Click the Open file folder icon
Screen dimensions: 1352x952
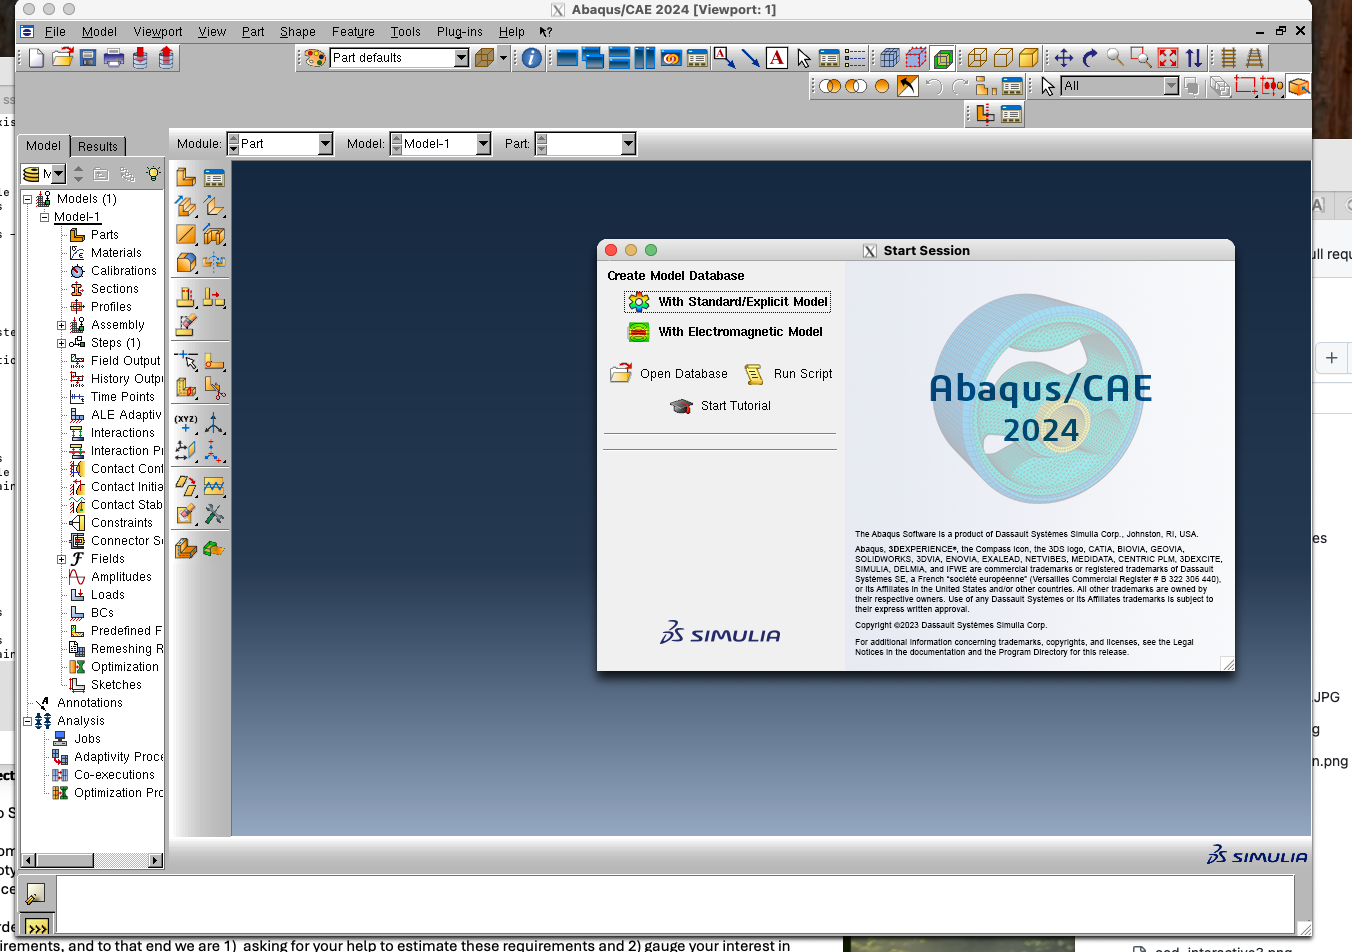(x=62, y=58)
